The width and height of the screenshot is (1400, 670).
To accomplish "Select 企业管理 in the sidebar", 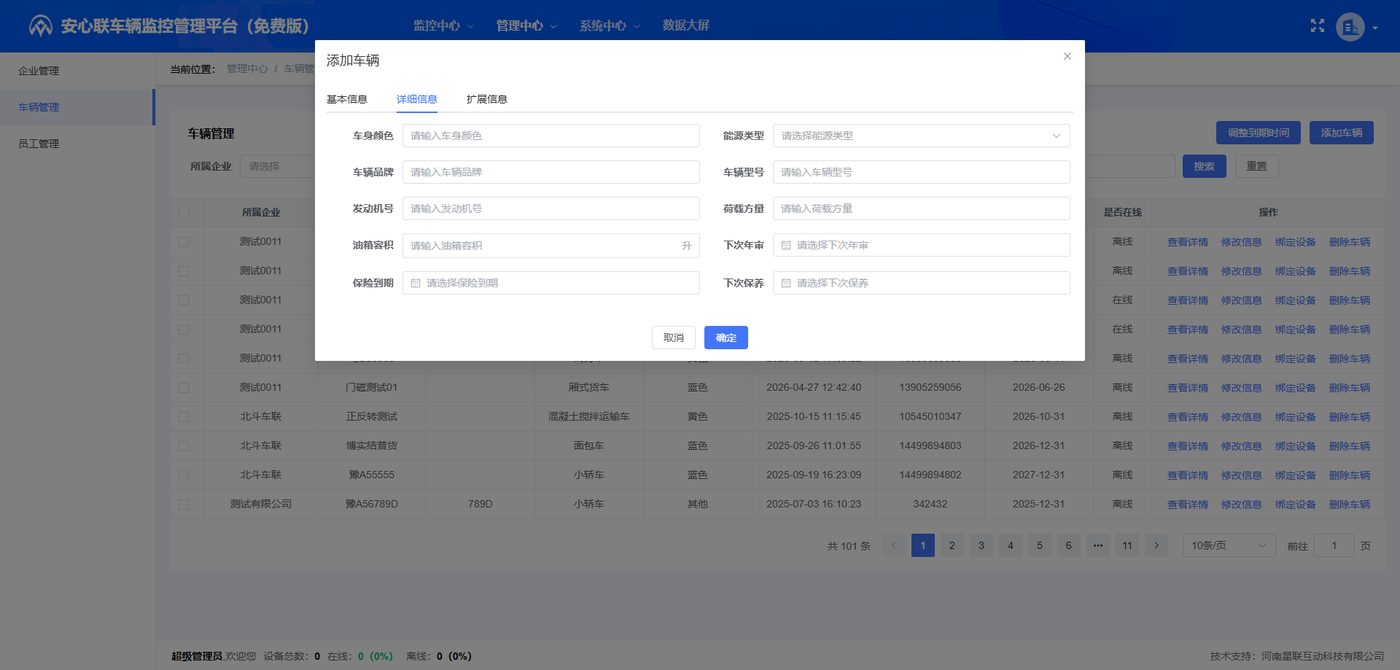I will (x=77, y=71).
